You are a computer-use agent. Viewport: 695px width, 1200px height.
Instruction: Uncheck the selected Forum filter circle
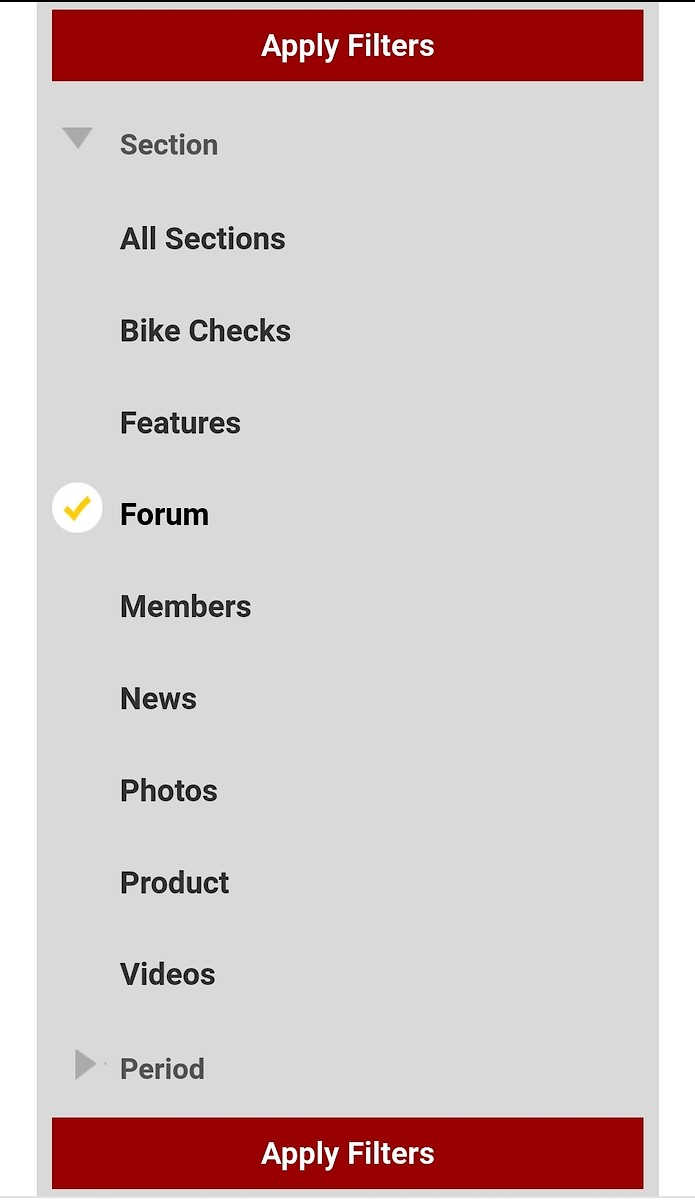tap(77, 508)
